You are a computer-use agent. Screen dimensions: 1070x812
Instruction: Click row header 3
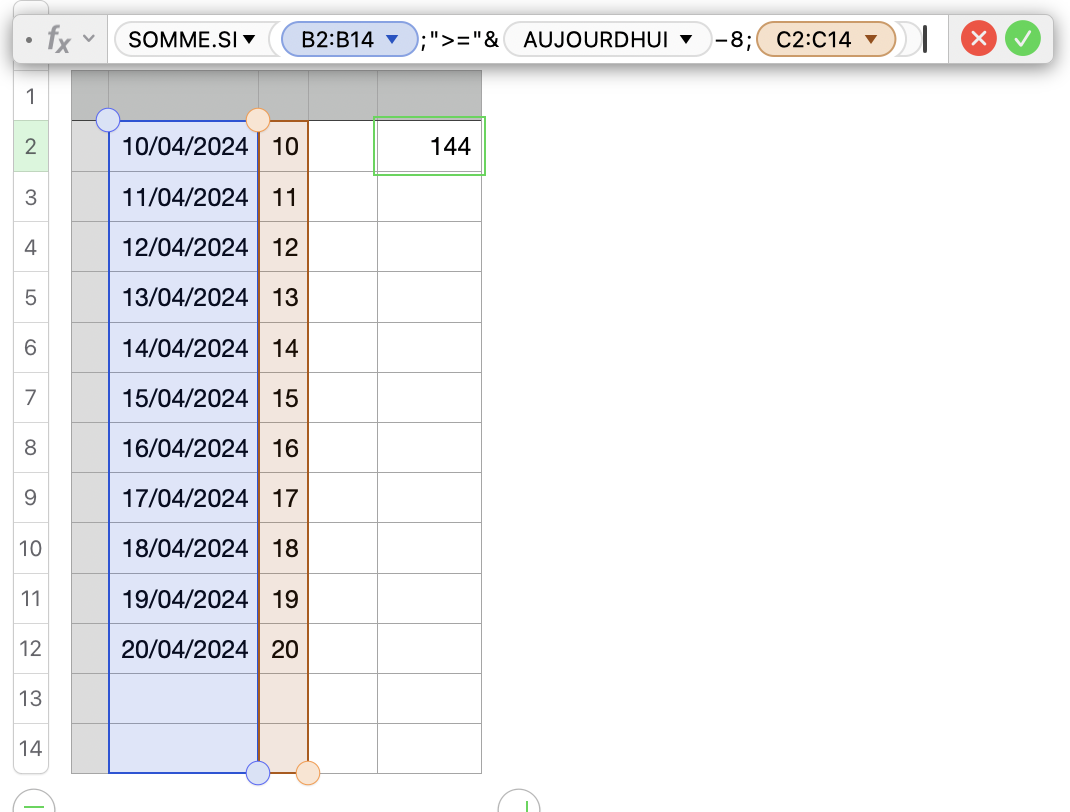click(31, 197)
